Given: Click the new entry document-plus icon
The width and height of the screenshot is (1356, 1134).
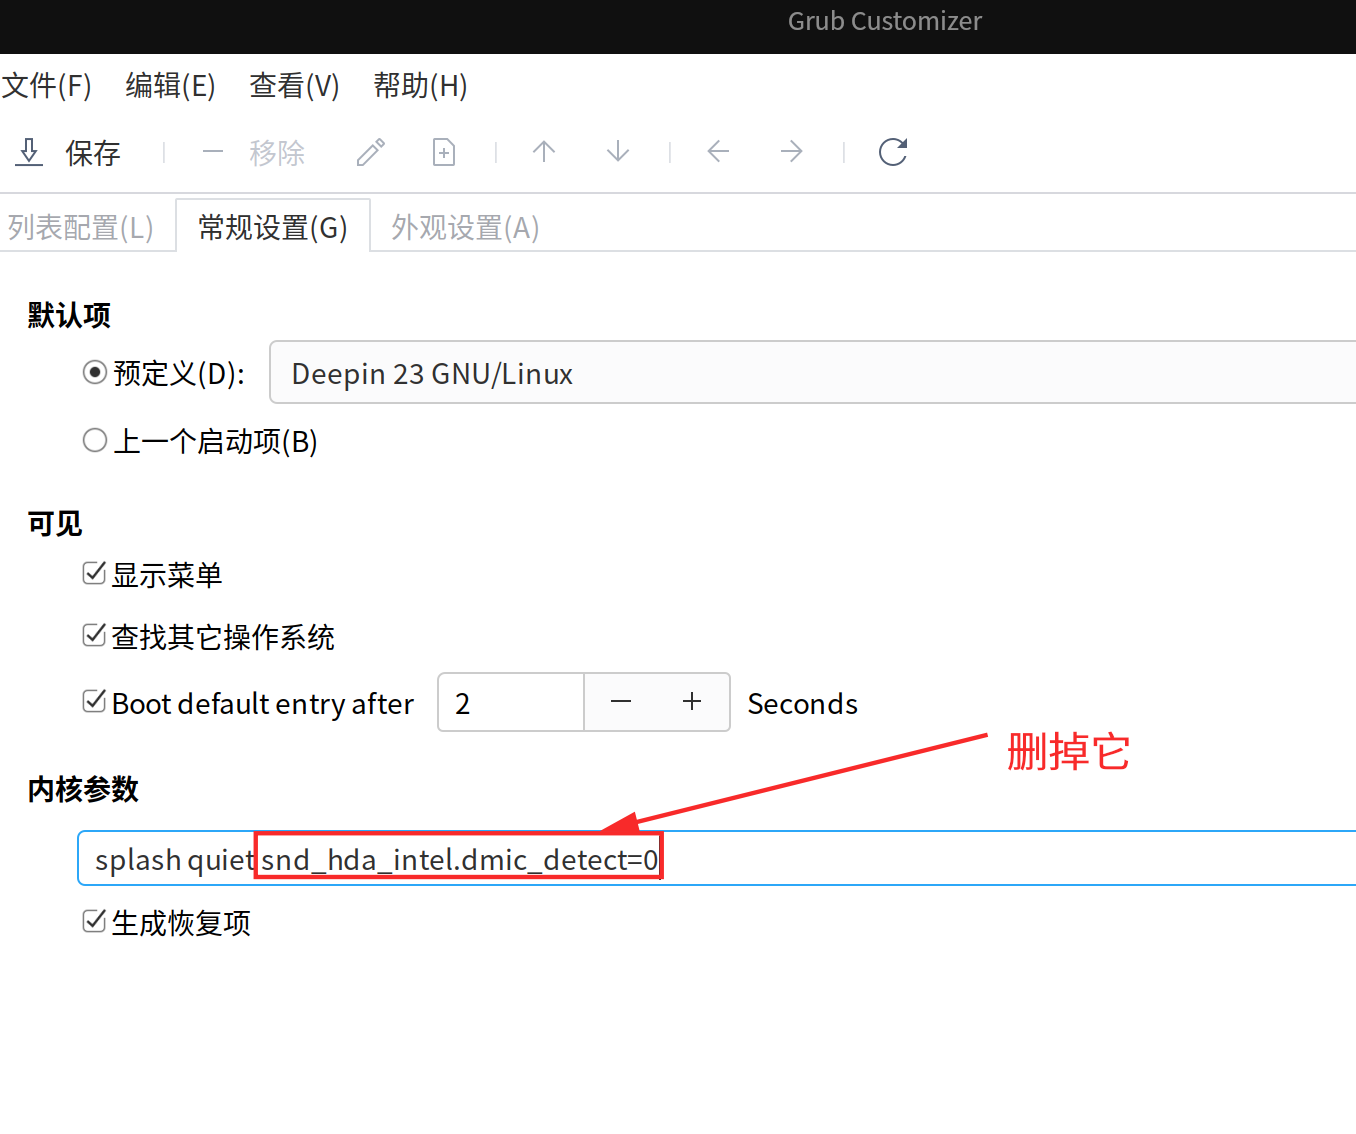Looking at the screenshot, I should (x=444, y=152).
